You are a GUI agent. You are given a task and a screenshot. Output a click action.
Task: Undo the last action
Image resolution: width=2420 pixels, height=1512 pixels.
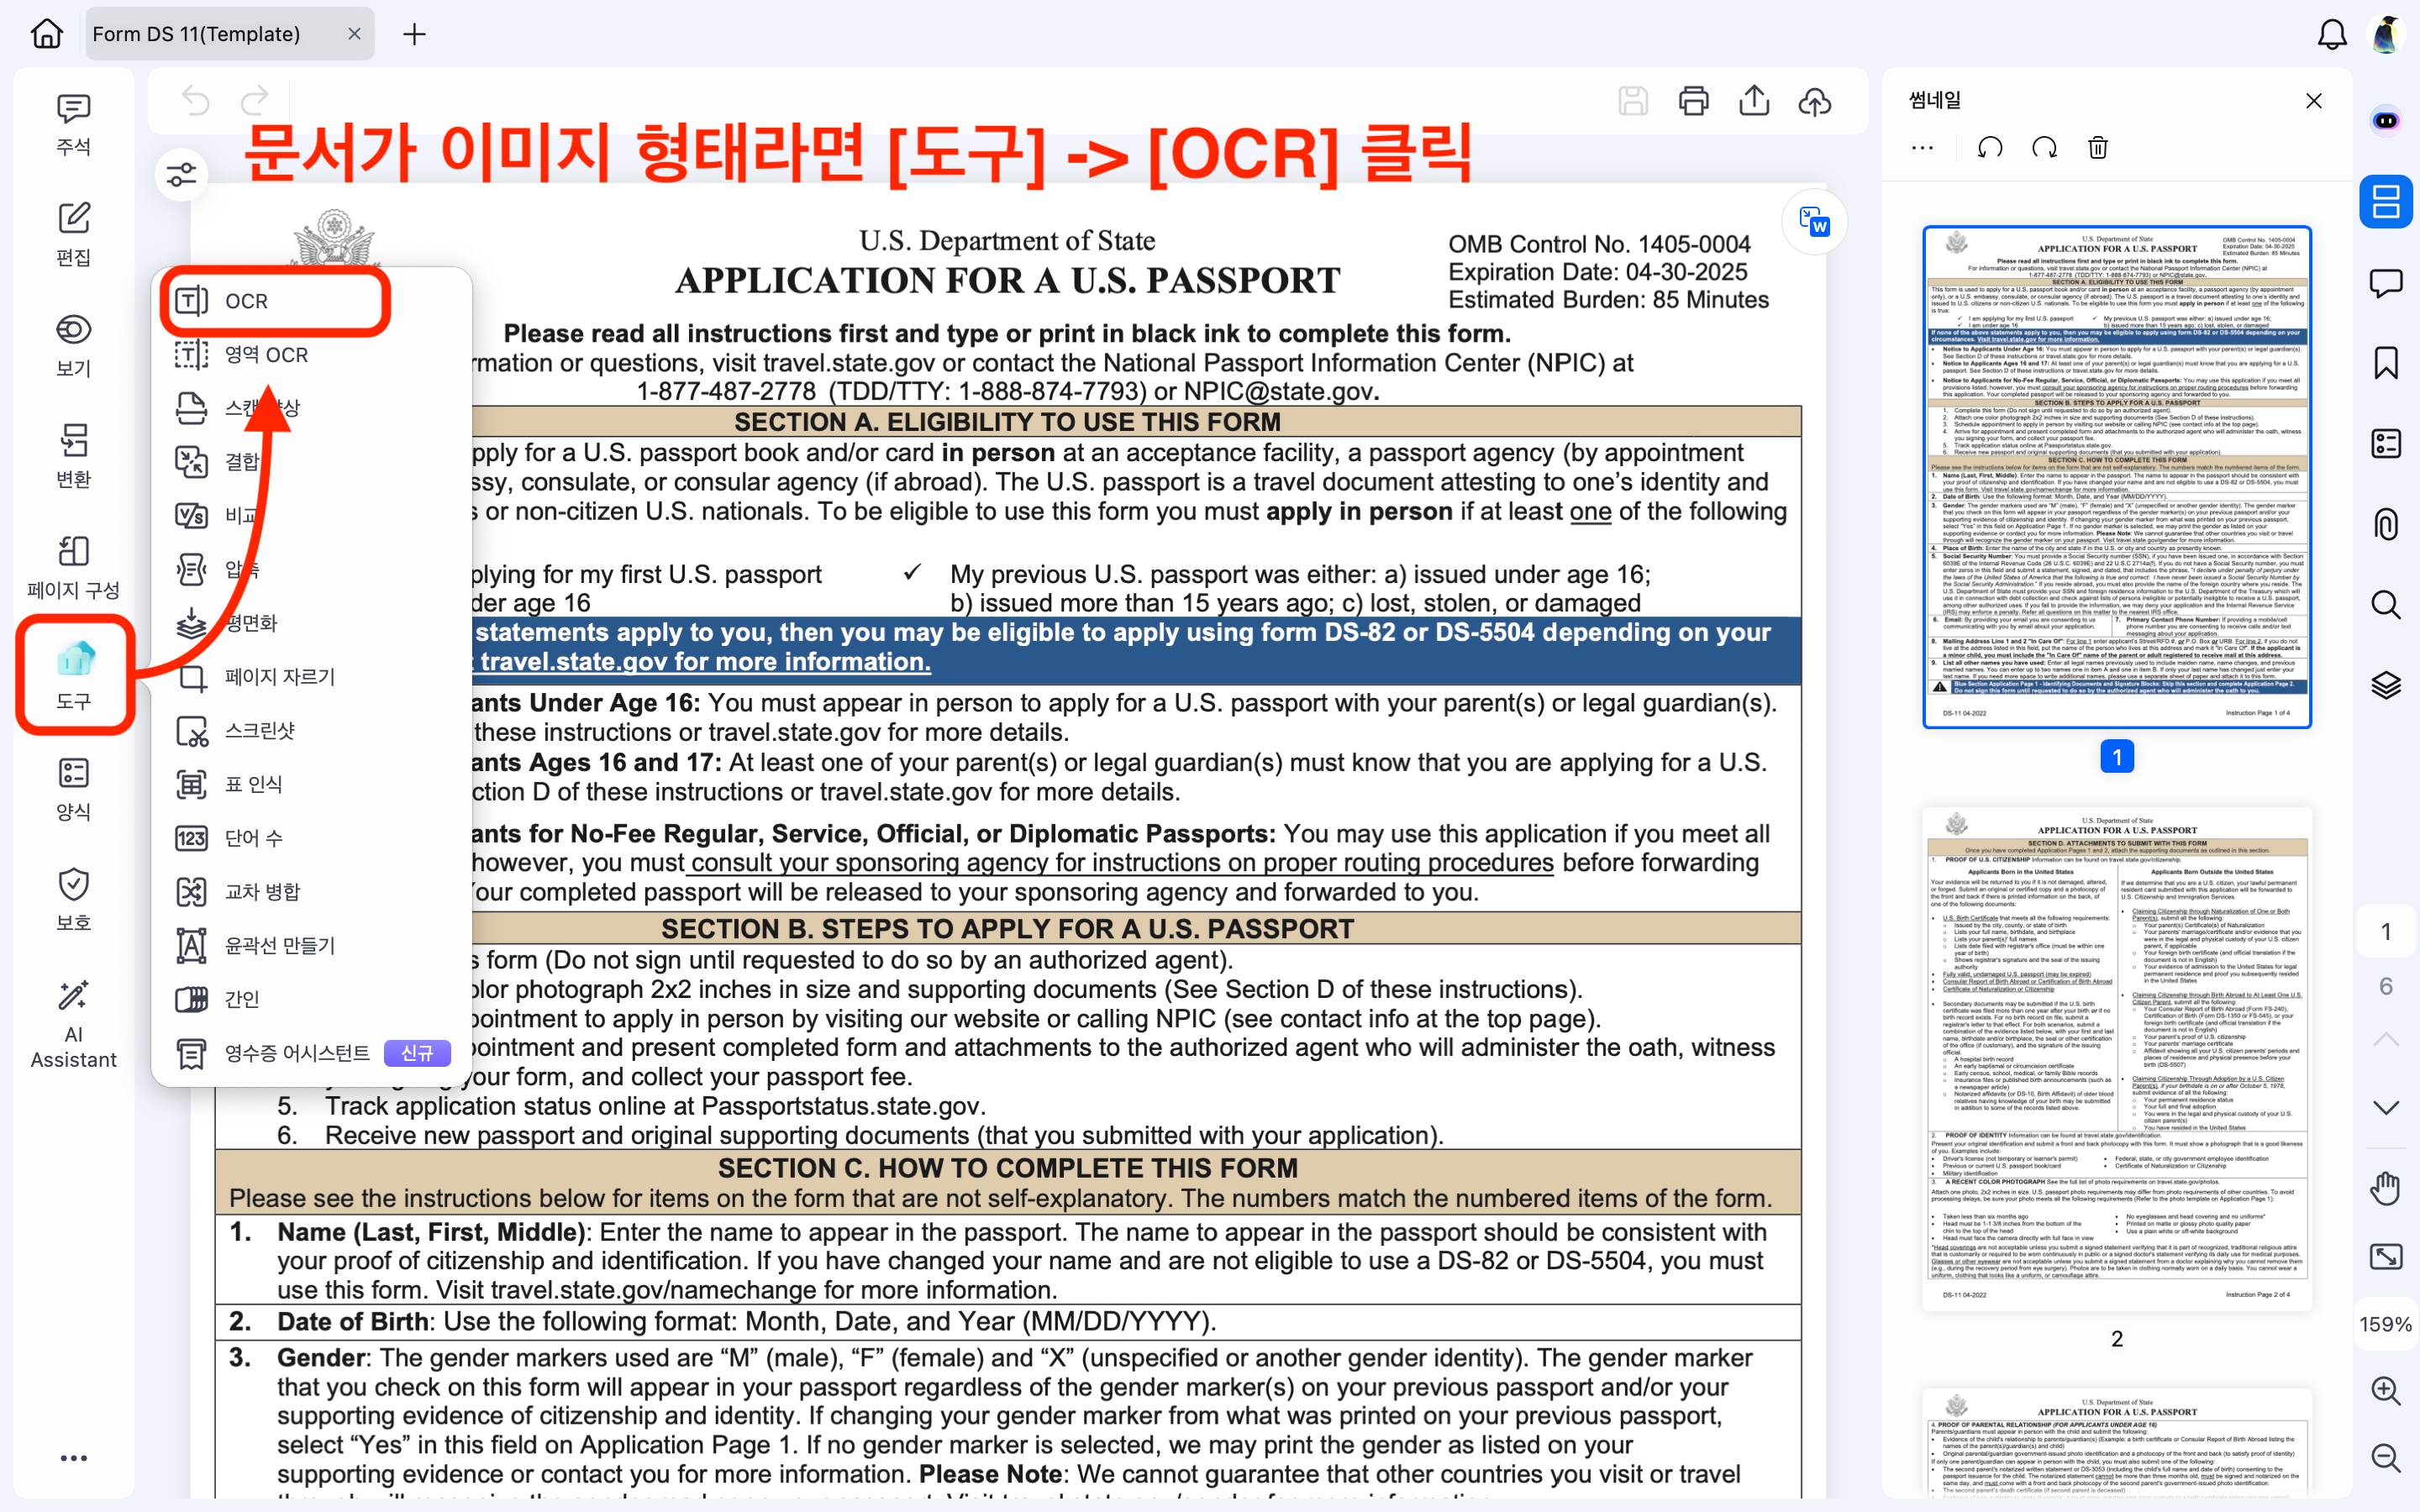click(x=196, y=101)
